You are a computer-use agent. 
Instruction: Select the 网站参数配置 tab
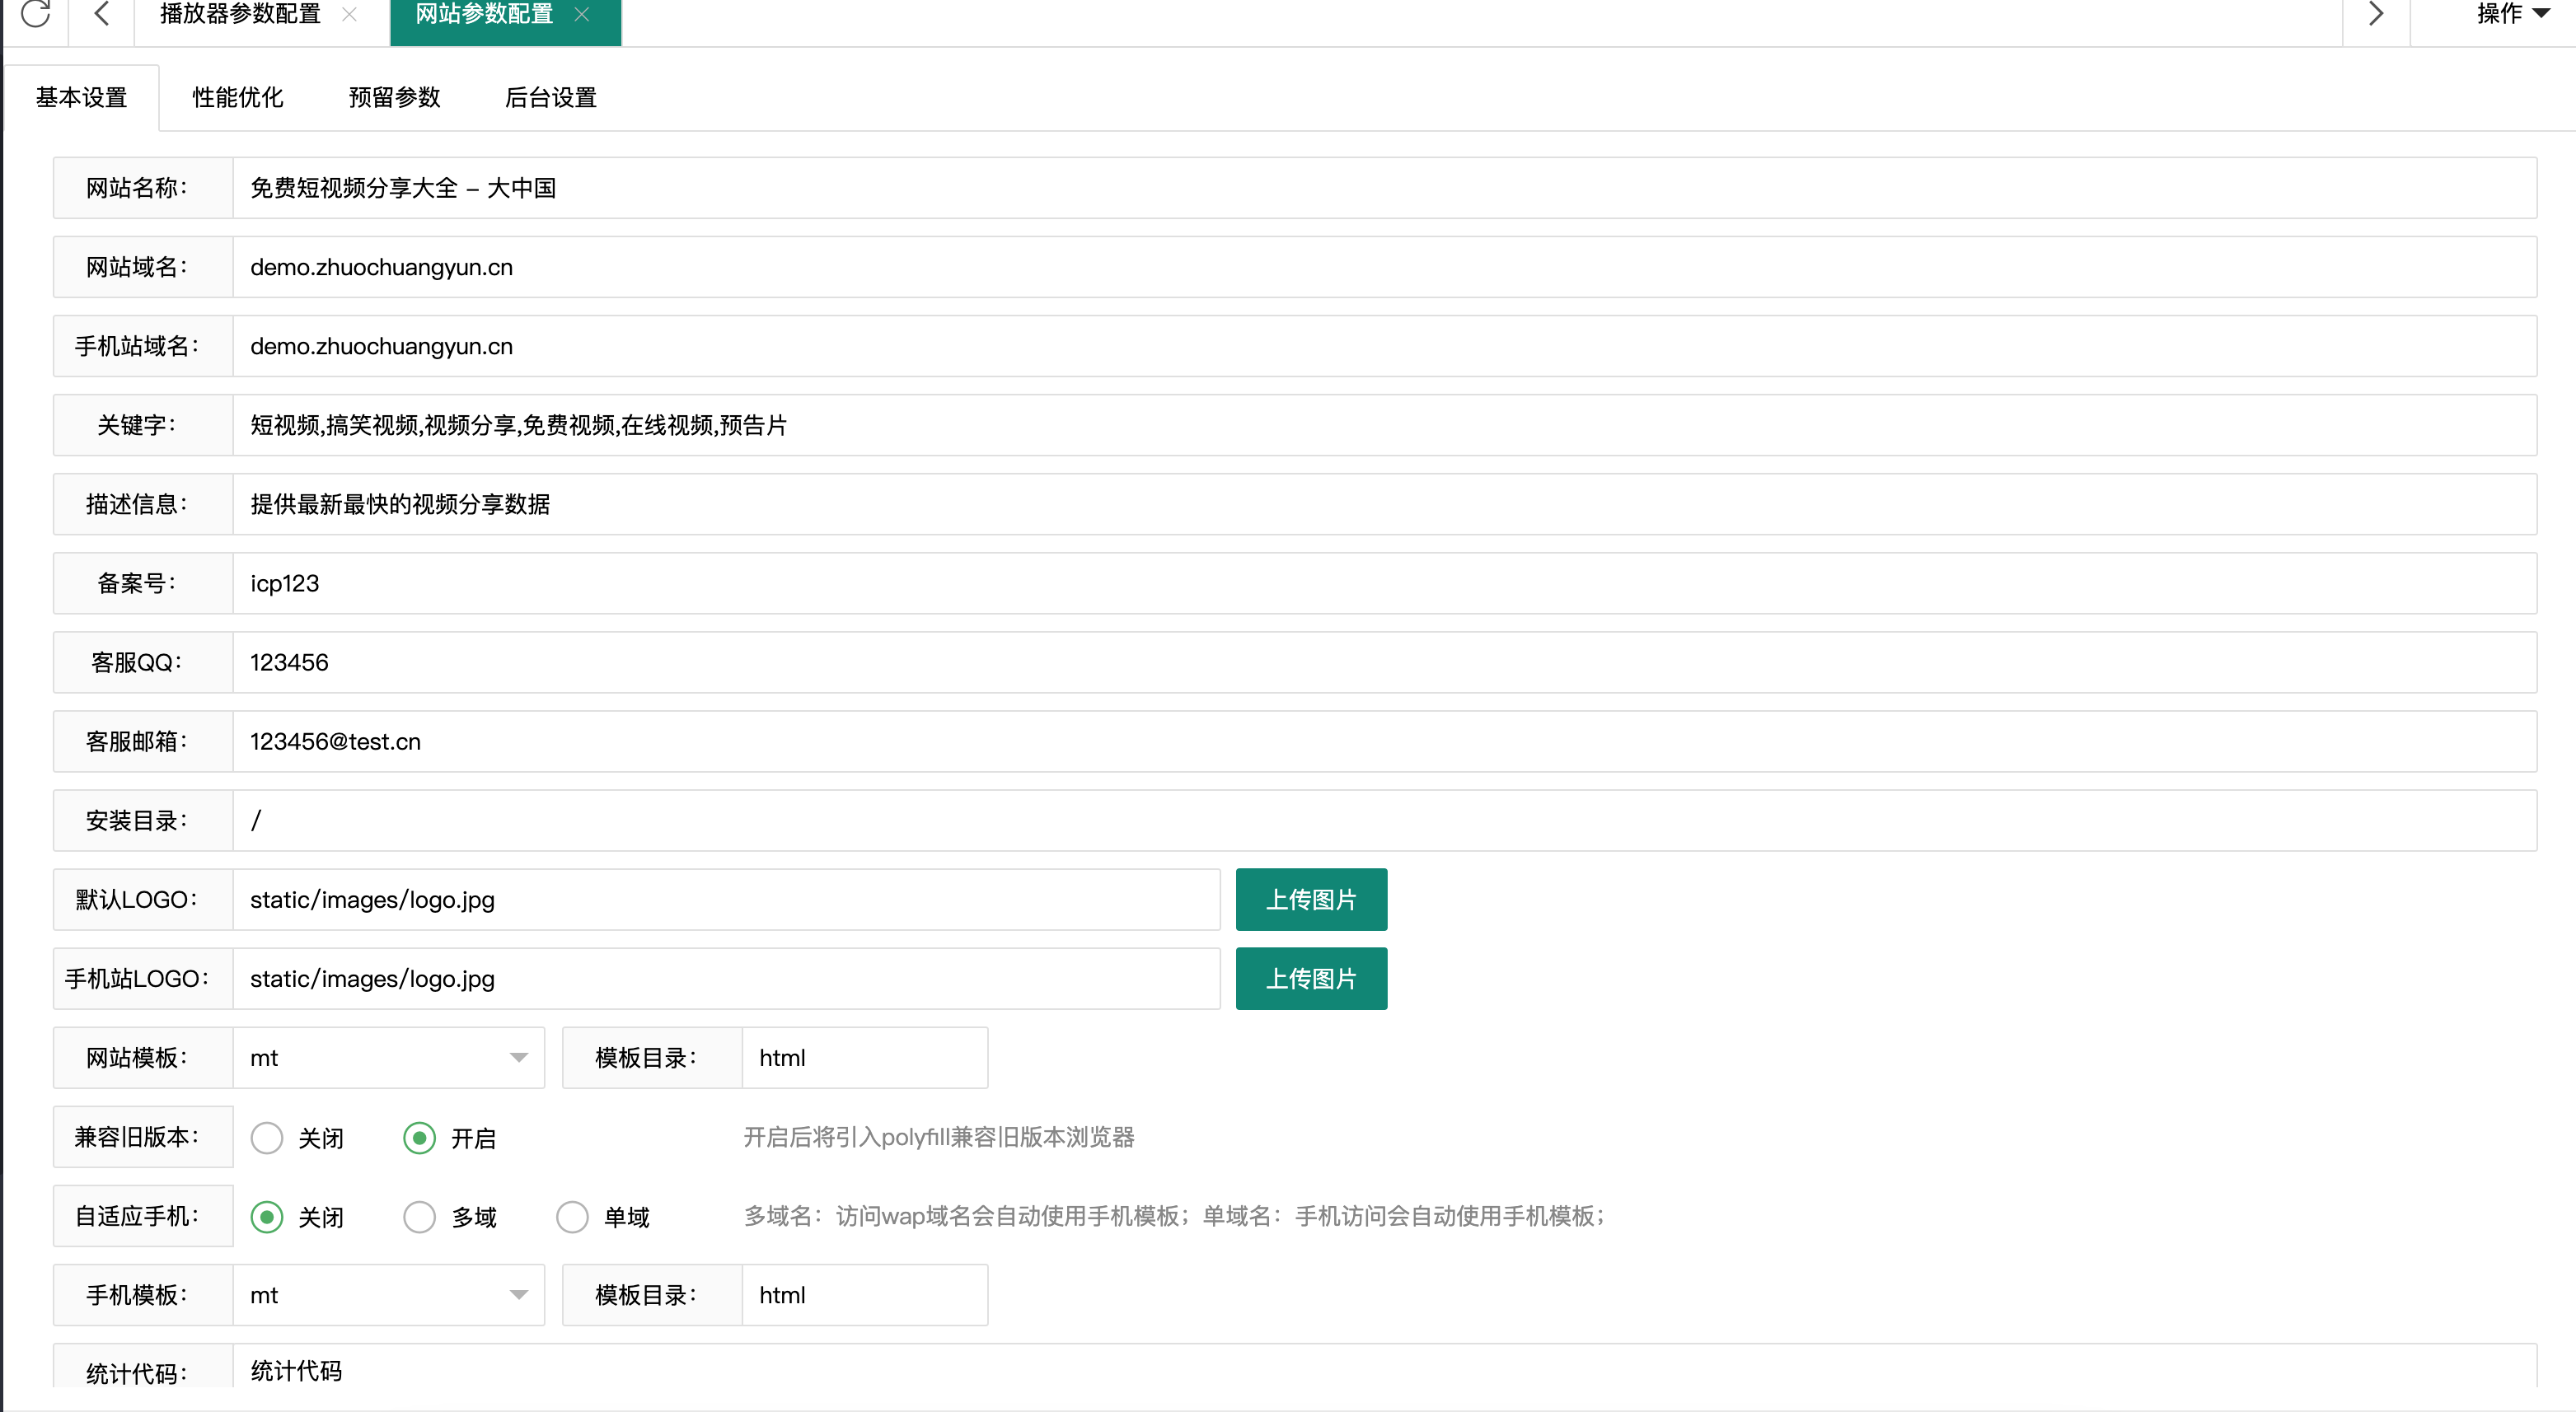tap(484, 14)
